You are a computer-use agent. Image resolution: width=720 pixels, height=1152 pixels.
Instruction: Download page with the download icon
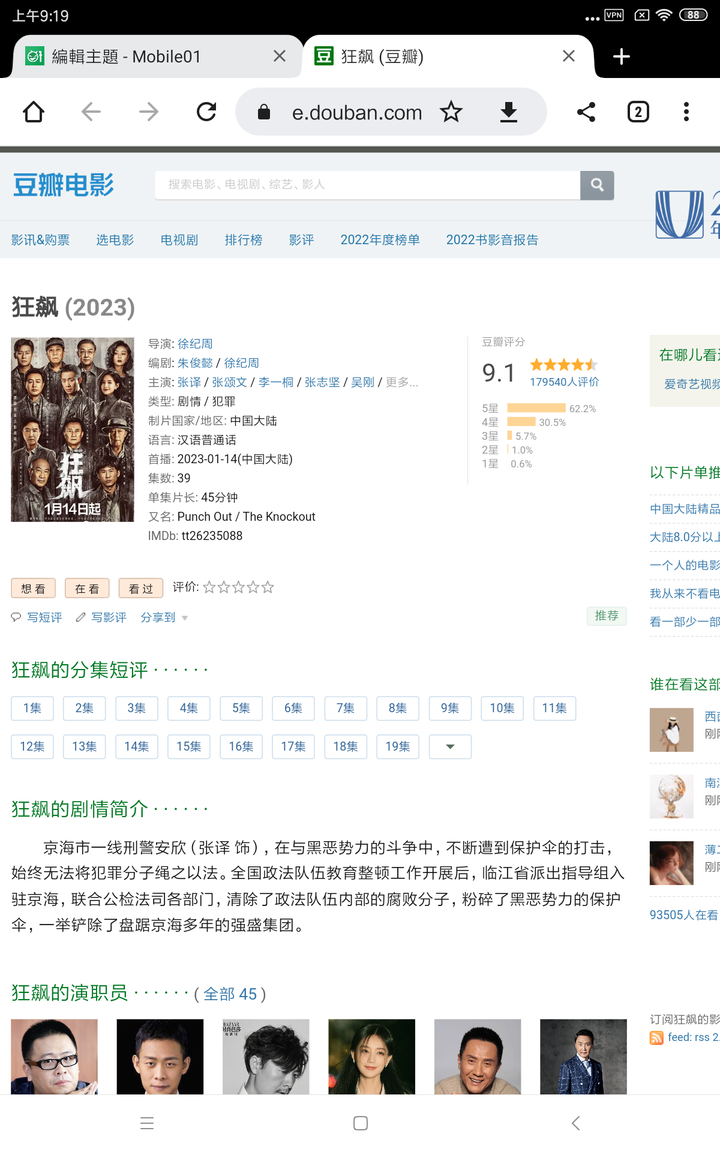[508, 112]
